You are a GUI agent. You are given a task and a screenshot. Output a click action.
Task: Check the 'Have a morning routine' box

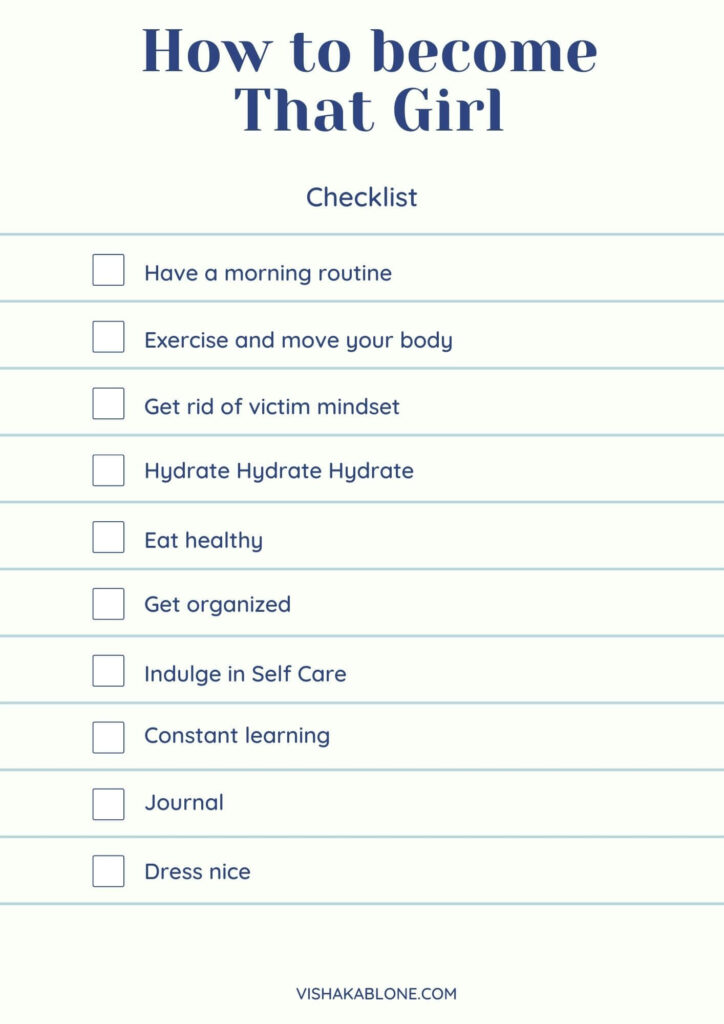click(x=108, y=270)
